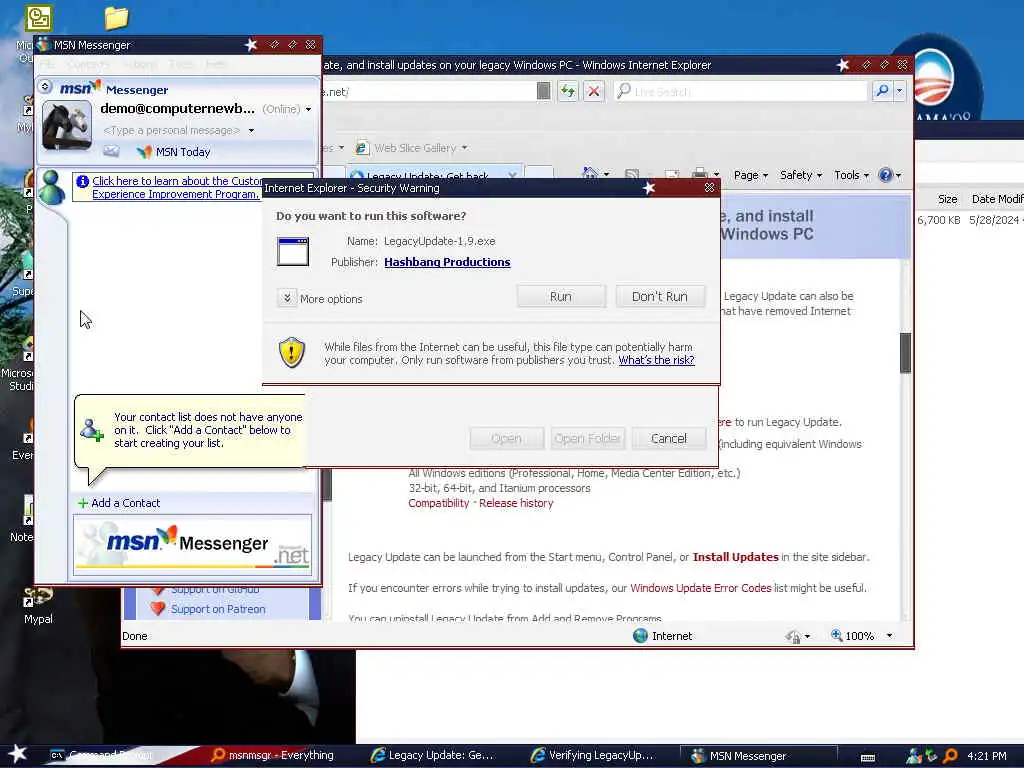This screenshot has height=768, width=1024.
Task: Open the Print dropdown arrow
Action: tap(716, 175)
